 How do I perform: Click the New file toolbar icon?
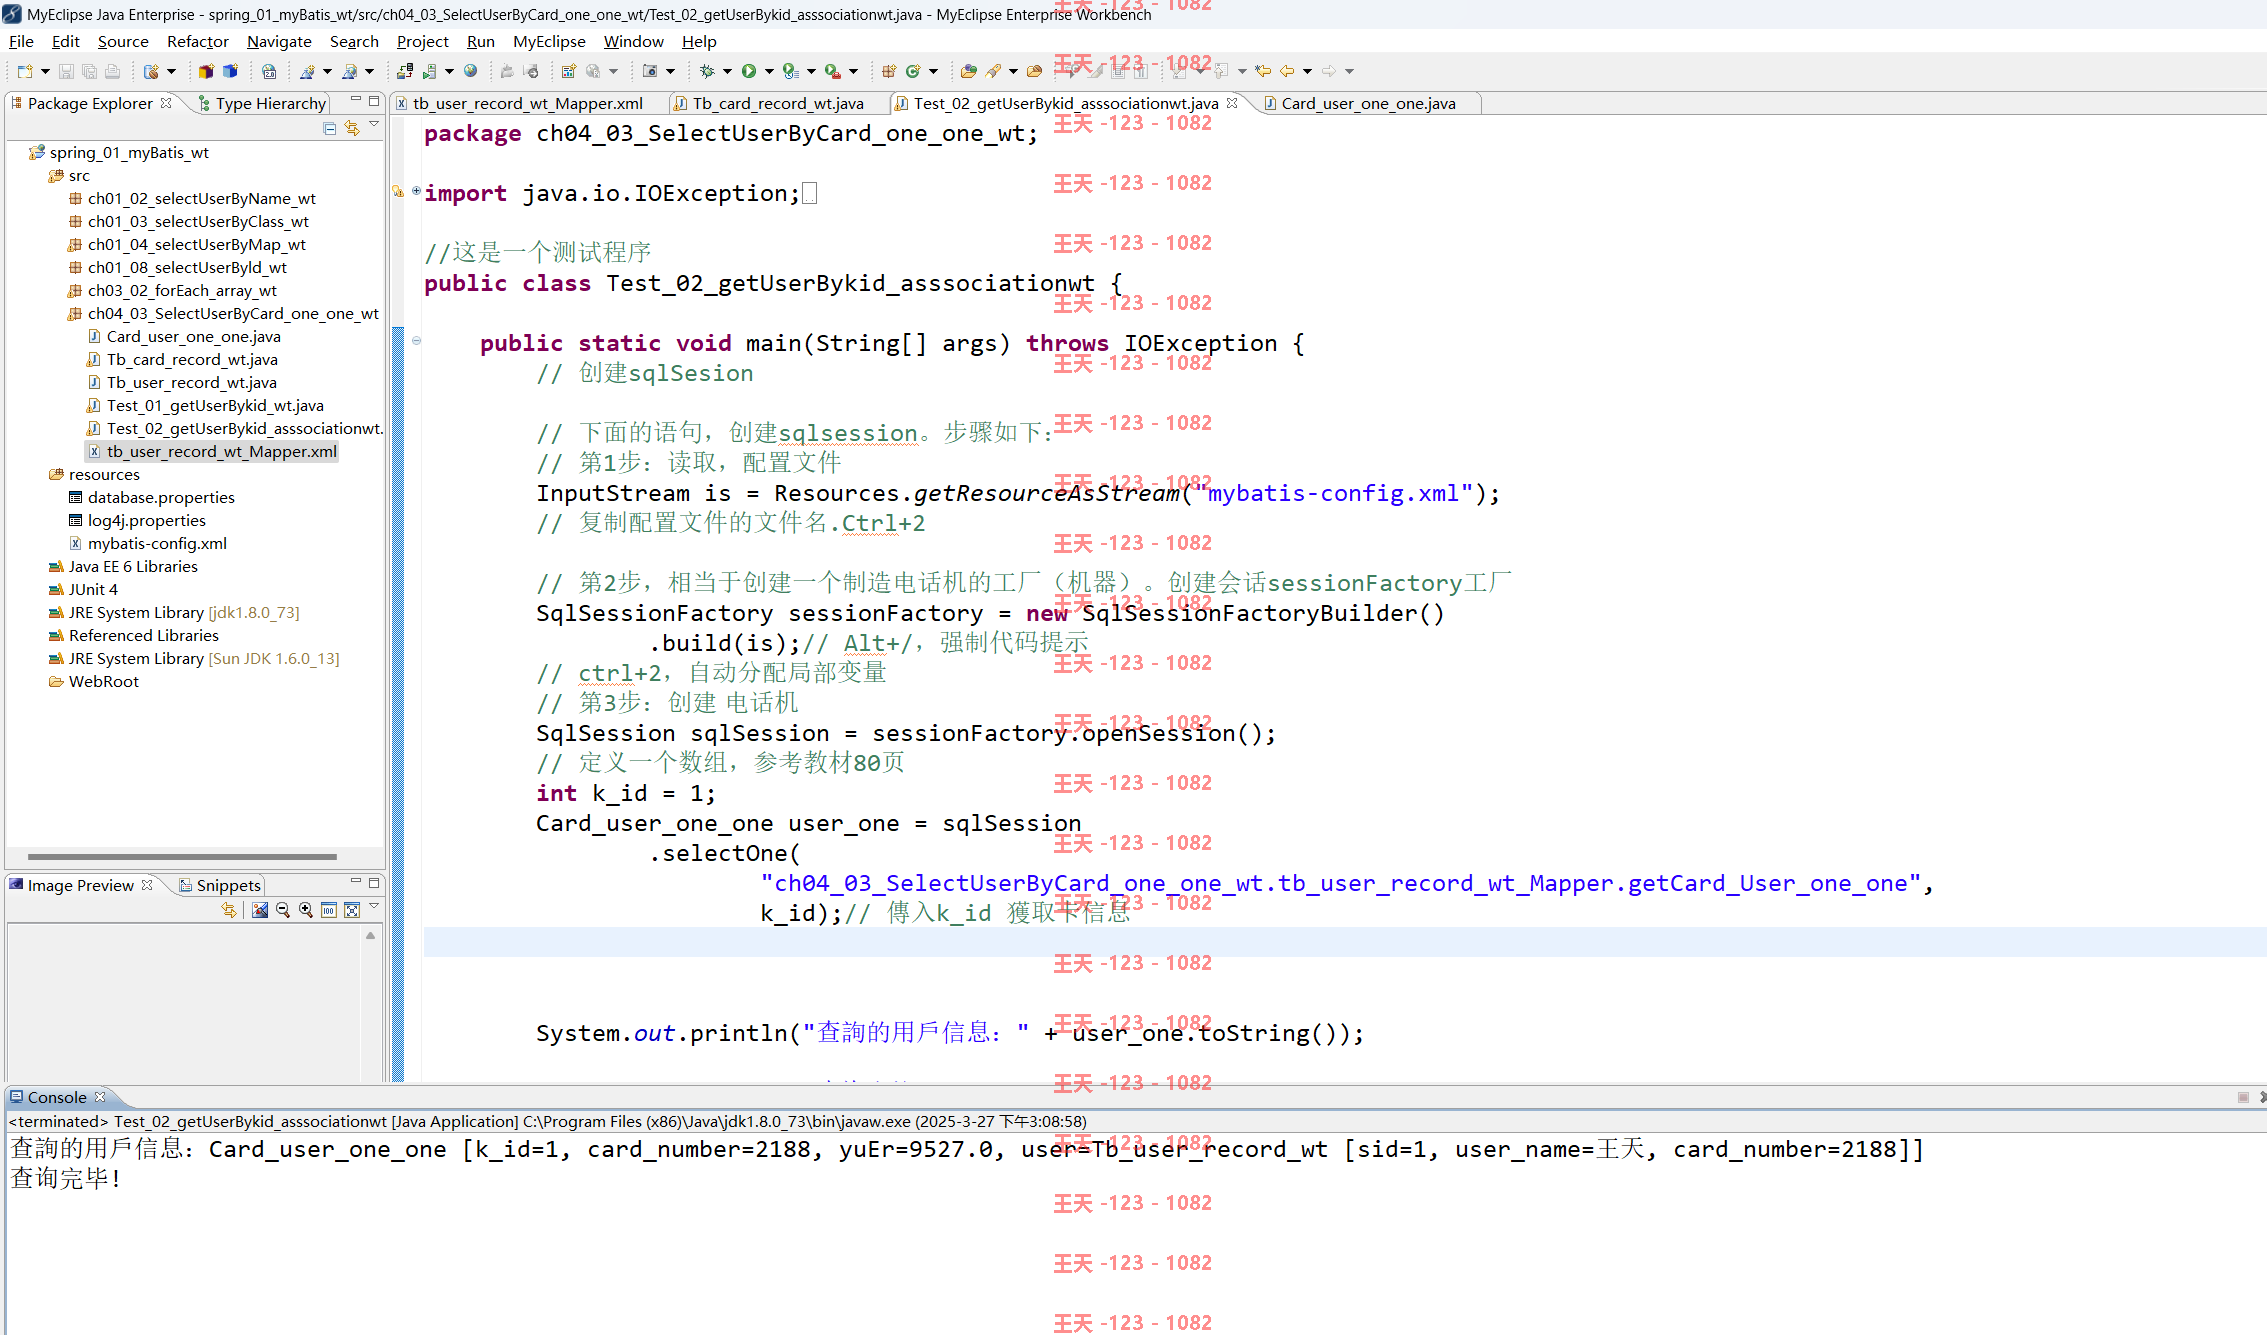coord(25,71)
